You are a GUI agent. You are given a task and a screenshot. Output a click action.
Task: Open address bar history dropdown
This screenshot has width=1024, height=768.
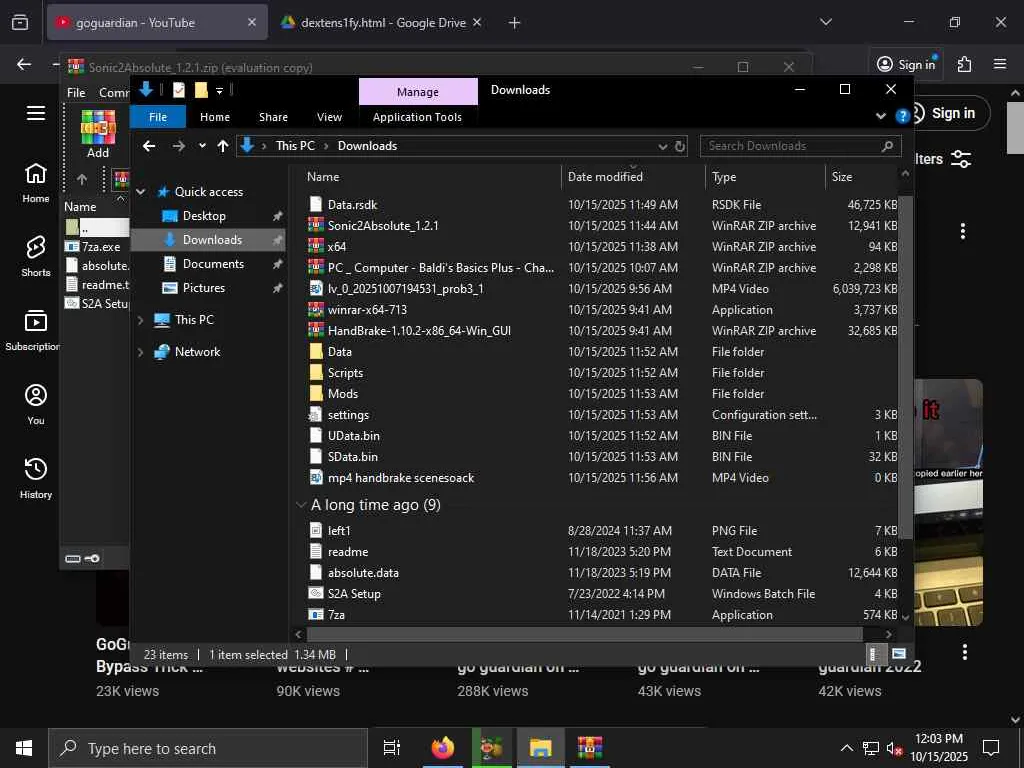point(662,146)
